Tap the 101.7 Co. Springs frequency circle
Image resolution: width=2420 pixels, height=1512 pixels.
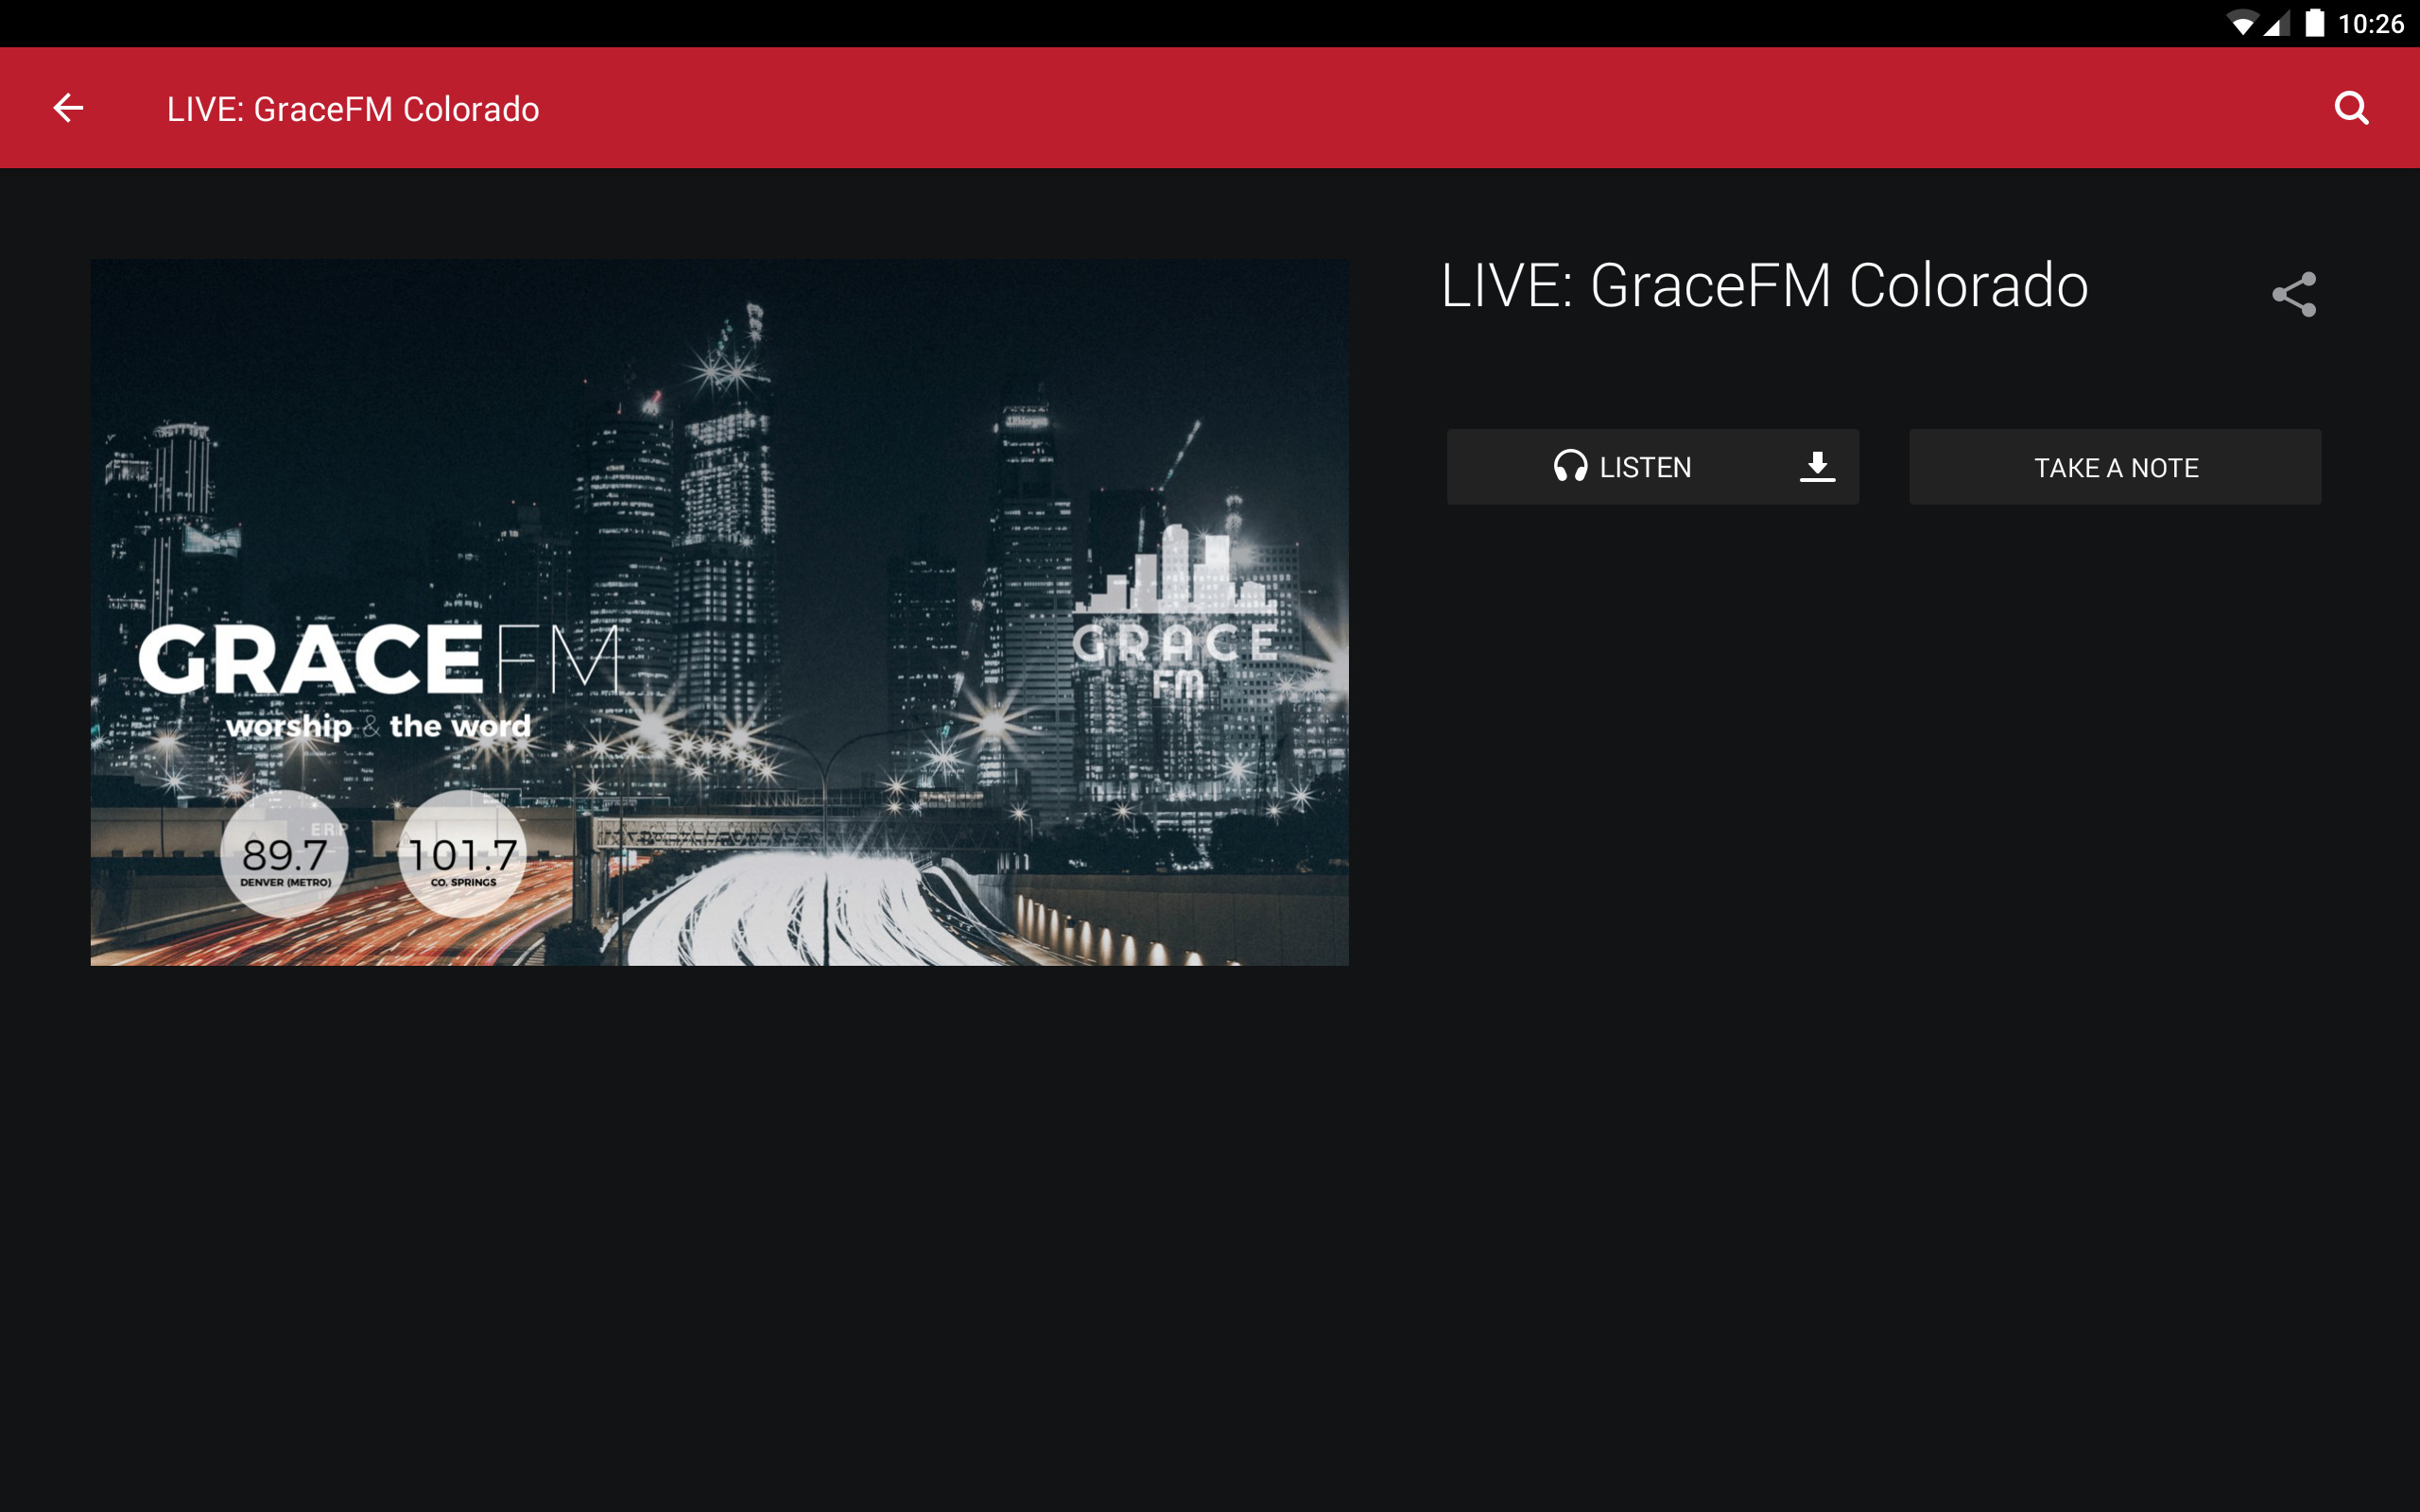point(462,855)
